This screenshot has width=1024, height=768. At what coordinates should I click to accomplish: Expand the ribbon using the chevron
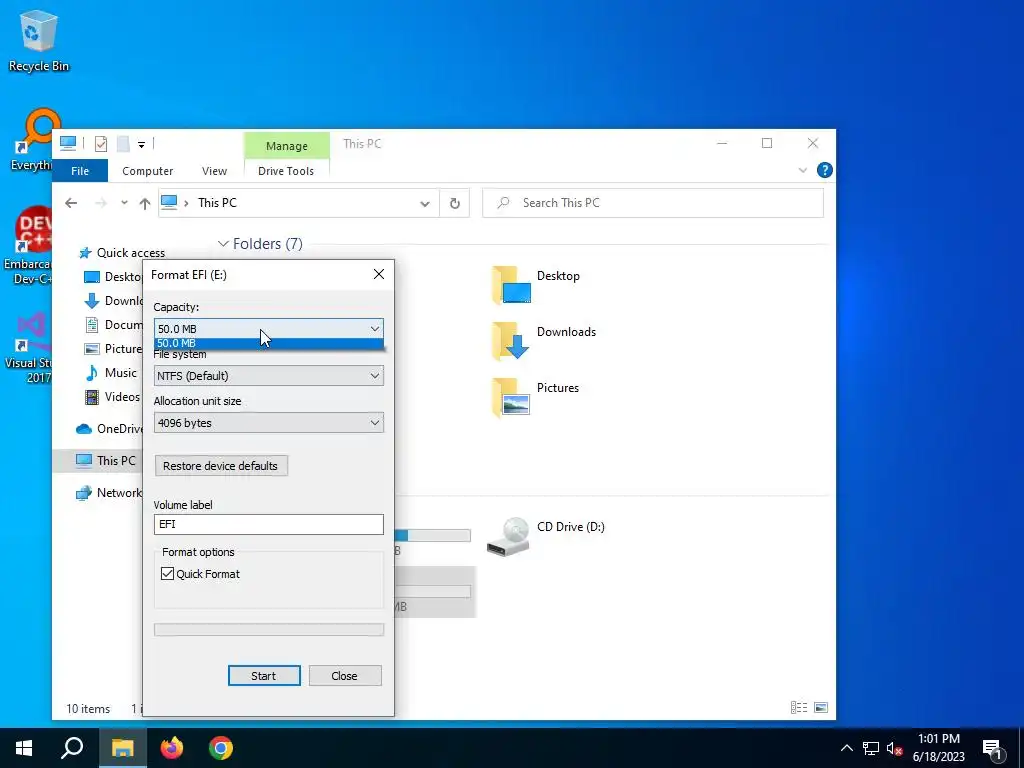pyautogui.click(x=803, y=170)
